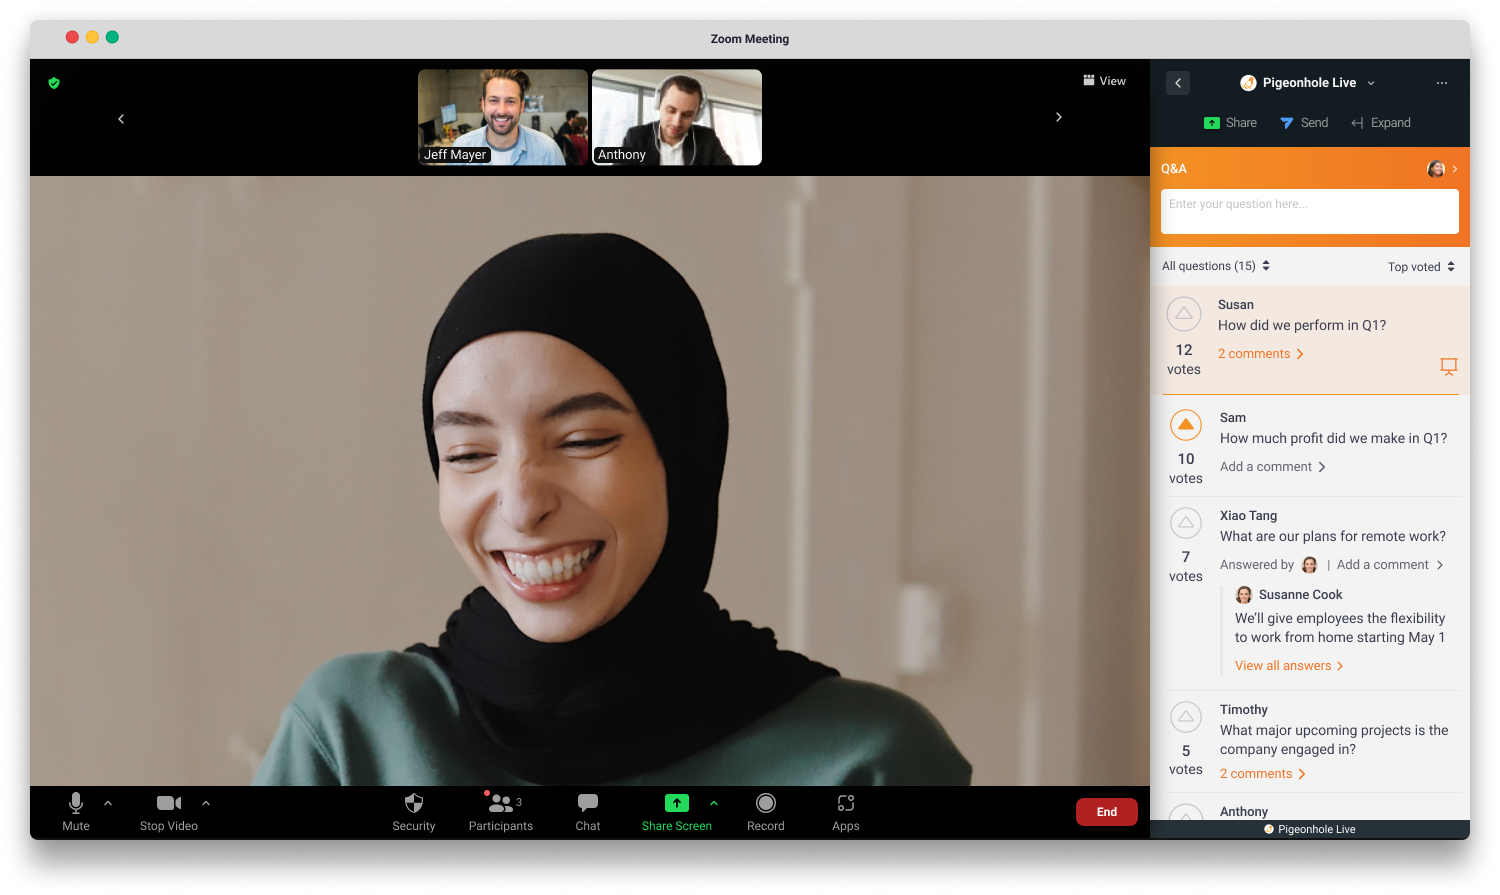
Task: Click the question input field
Action: click(1309, 211)
